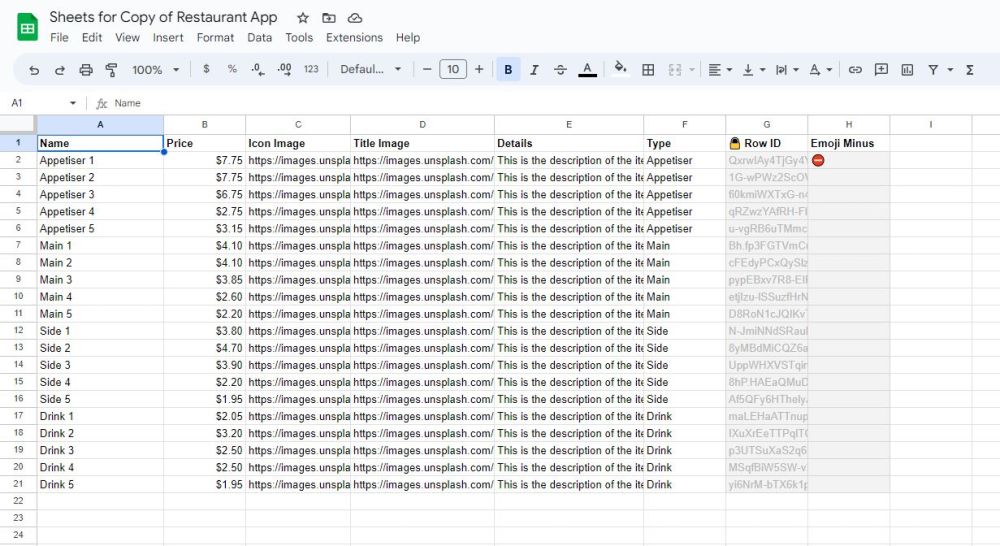Open the View menu

tap(128, 38)
